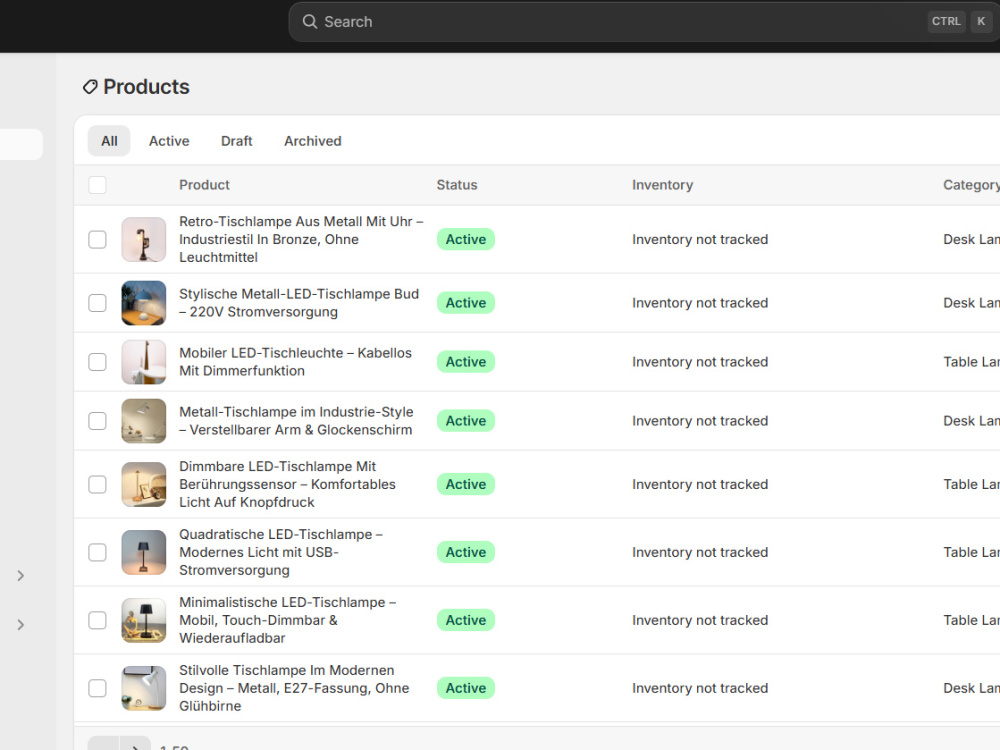1000x750 pixels.
Task: Expand the lower sidebar chevron
Action: [x=20, y=625]
